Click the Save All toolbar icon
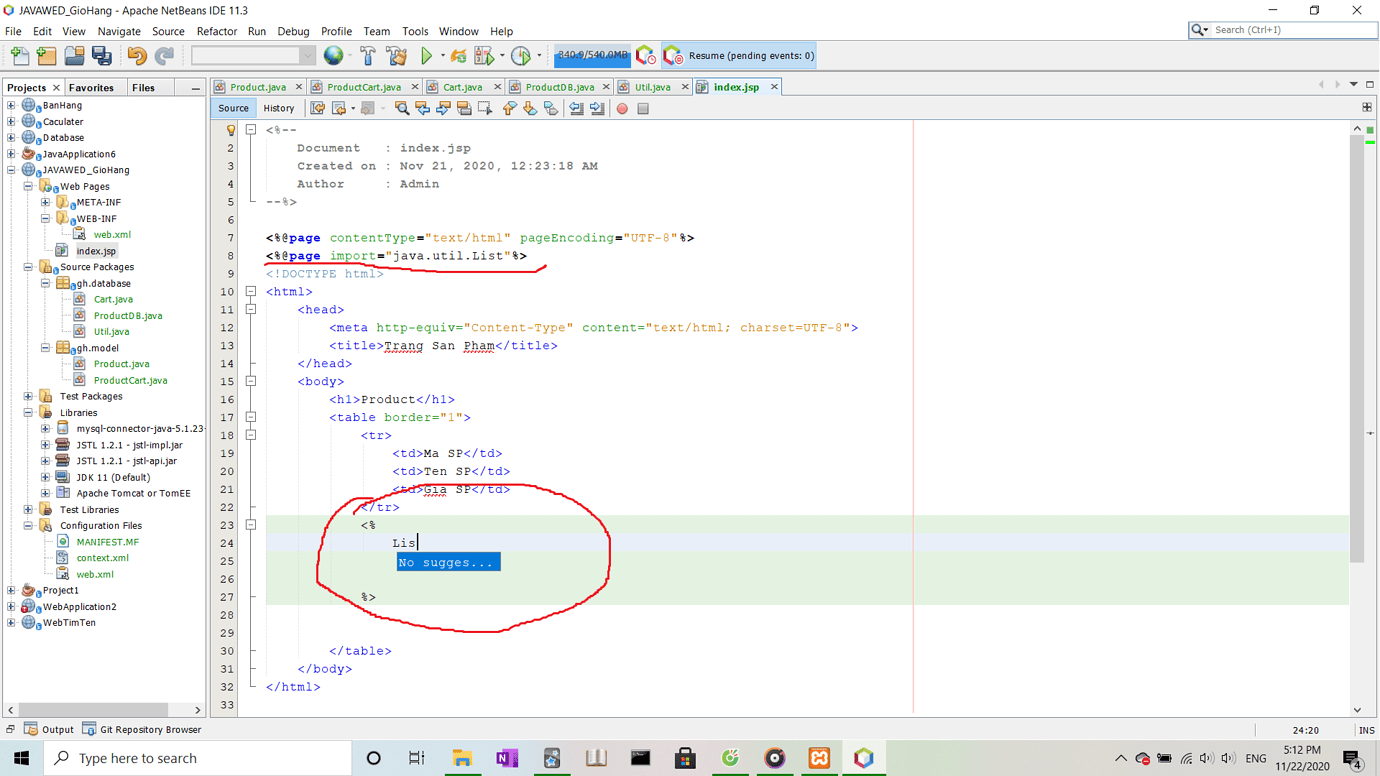 click(x=101, y=56)
